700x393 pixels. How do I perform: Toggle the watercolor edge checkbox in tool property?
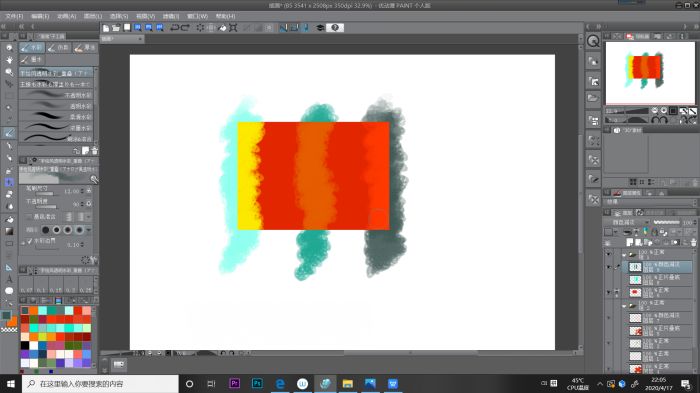click(x=29, y=241)
